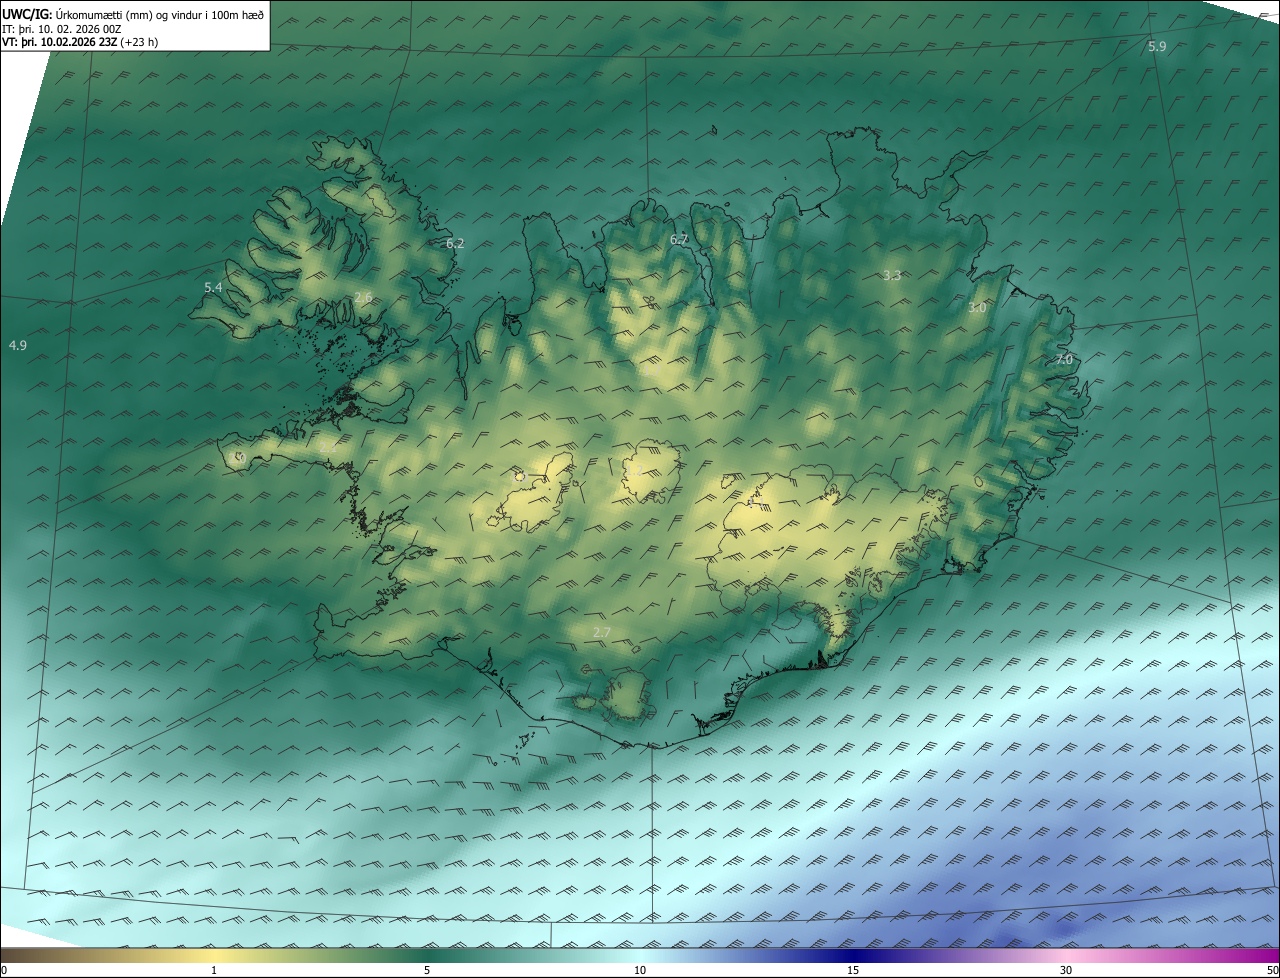The width and height of the screenshot is (1280, 978).
Task: Click the 7.0 precipitation value
Action: [x=1063, y=360]
